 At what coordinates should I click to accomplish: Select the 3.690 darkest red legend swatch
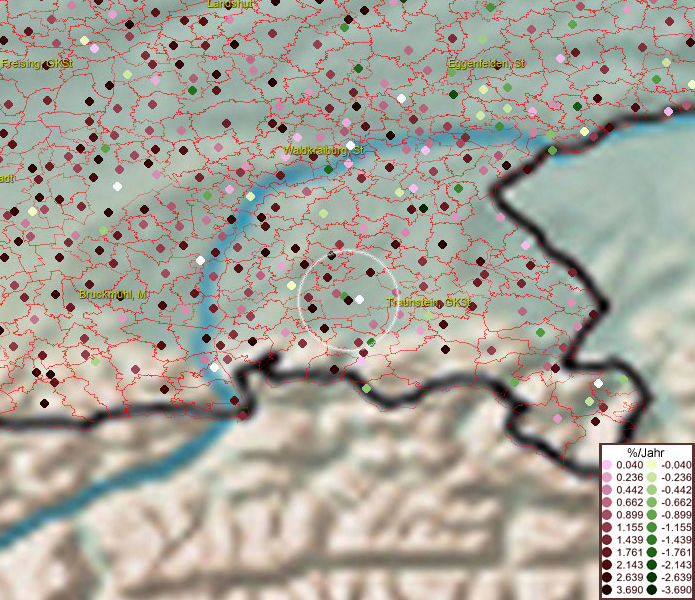(608, 591)
